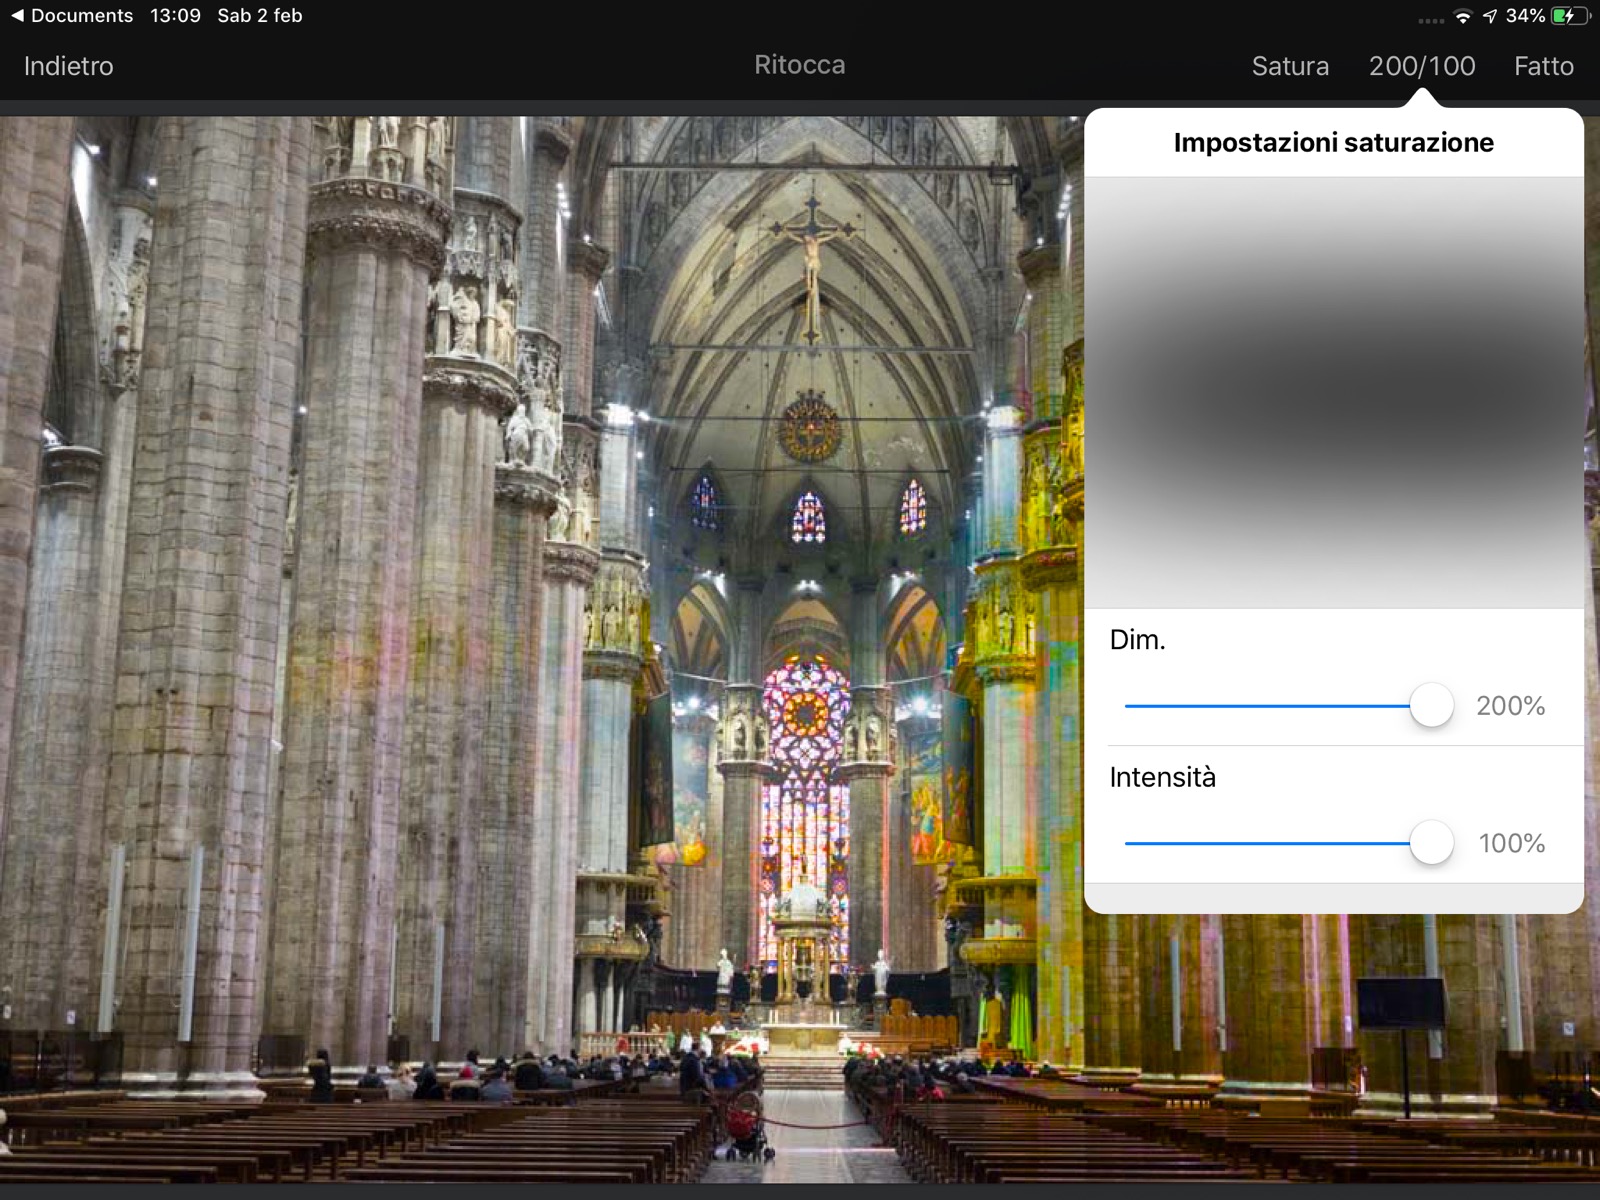Tap the 200% size value
The width and height of the screenshot is (1600, 1200).
pos(1510,706)
